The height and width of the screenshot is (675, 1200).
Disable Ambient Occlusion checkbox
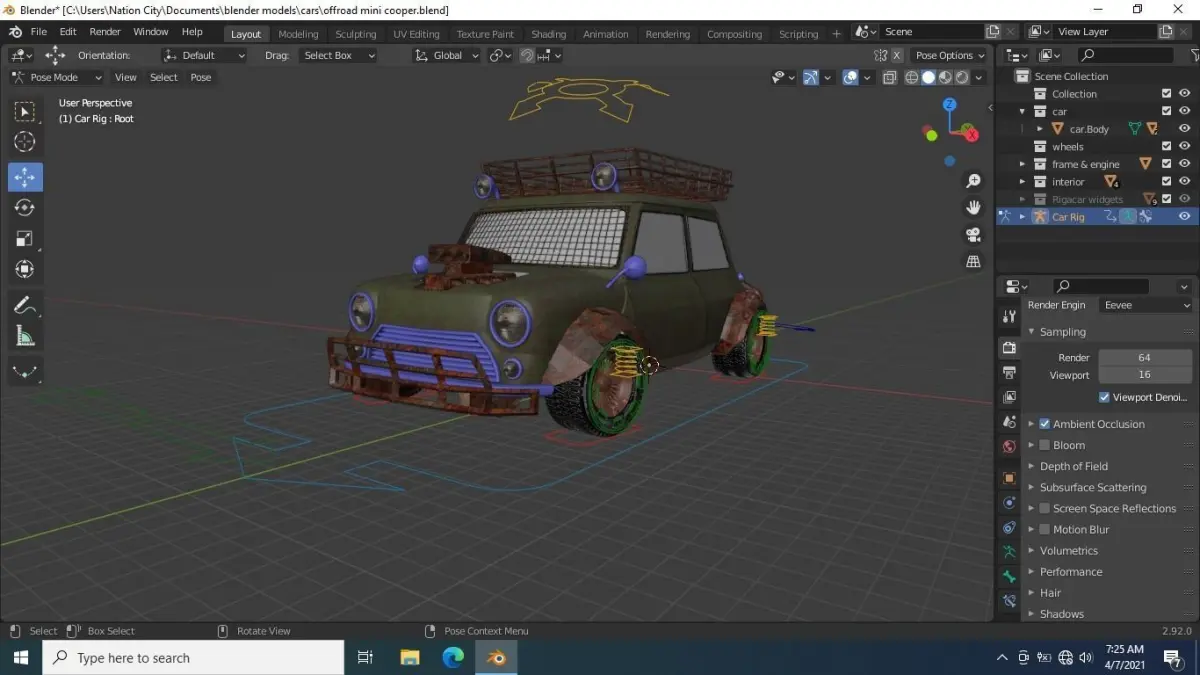[x=1044, y=424]
